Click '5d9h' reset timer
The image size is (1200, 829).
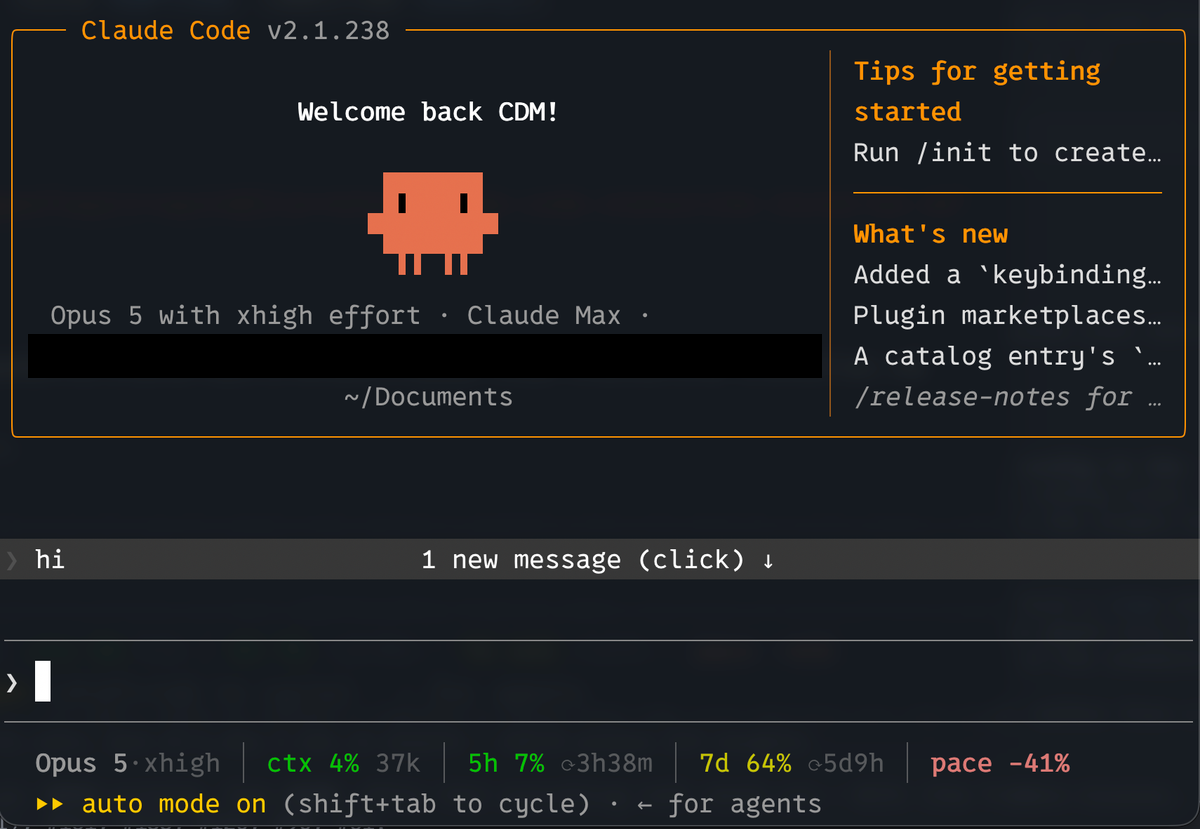(845, 764)
